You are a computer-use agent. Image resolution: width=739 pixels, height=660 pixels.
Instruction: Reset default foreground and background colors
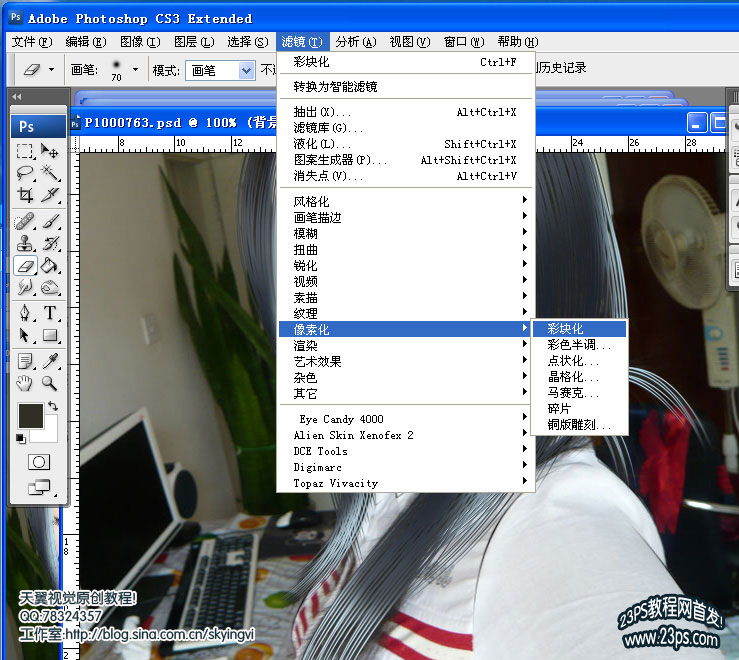tap(20, 439)
